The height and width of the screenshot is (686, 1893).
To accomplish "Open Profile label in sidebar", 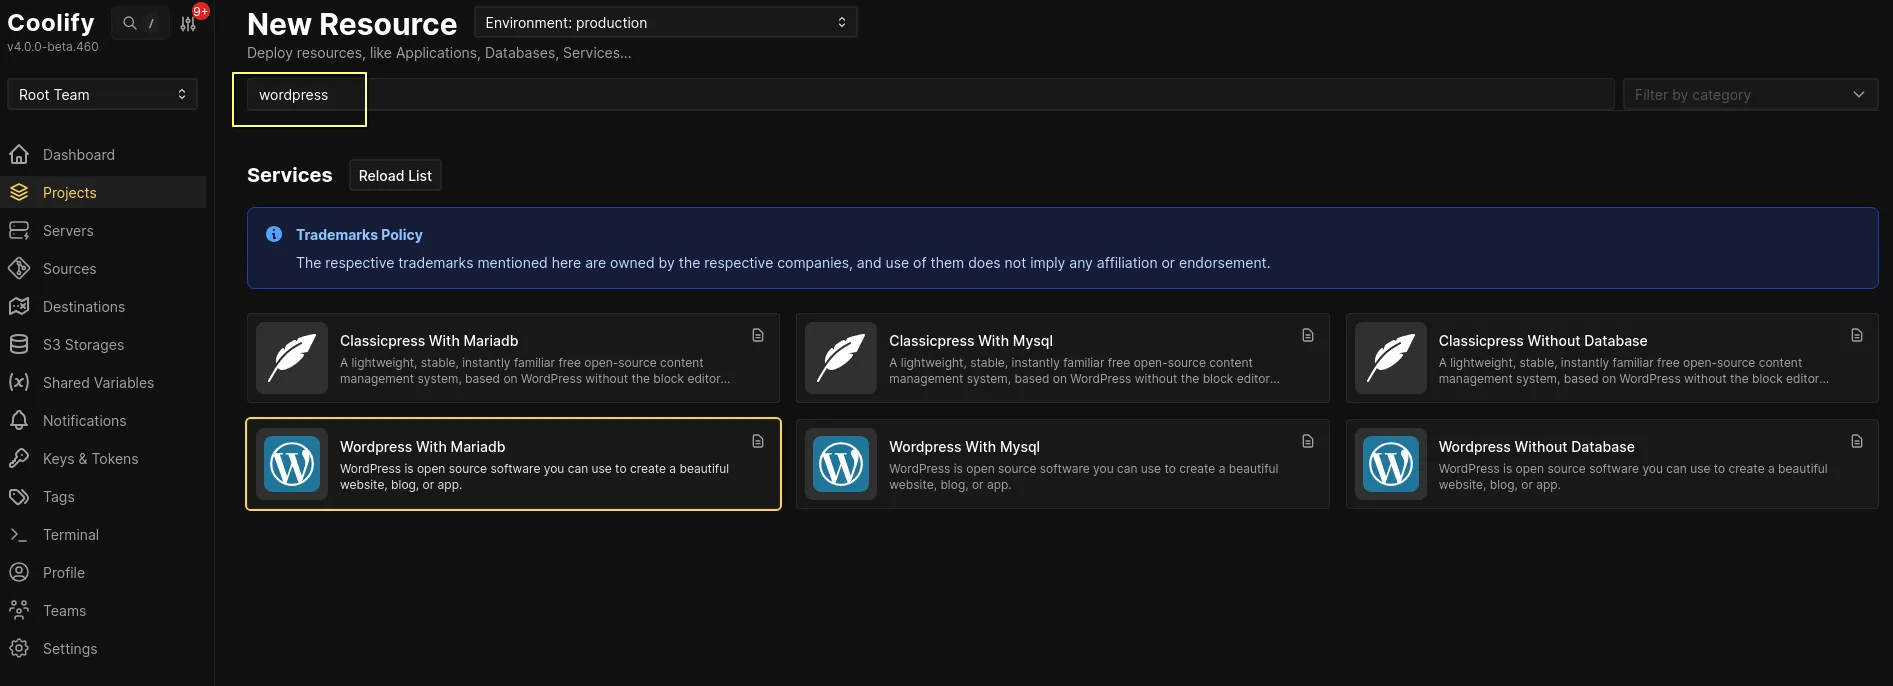I will tap(64, 573).
